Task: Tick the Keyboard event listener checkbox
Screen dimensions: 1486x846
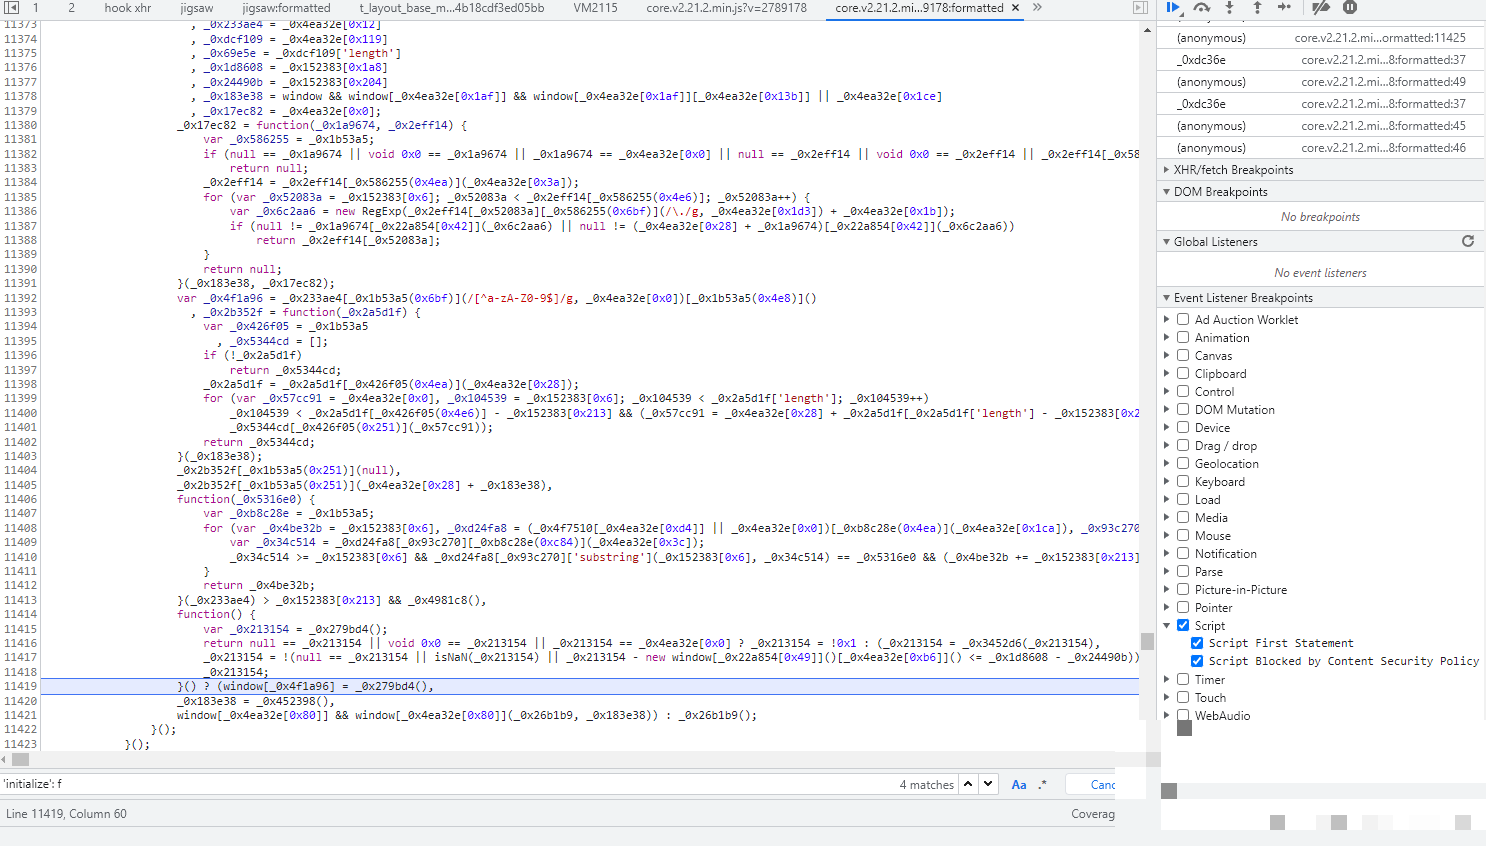Action: pyautogui.click(x=1183, y=482)
